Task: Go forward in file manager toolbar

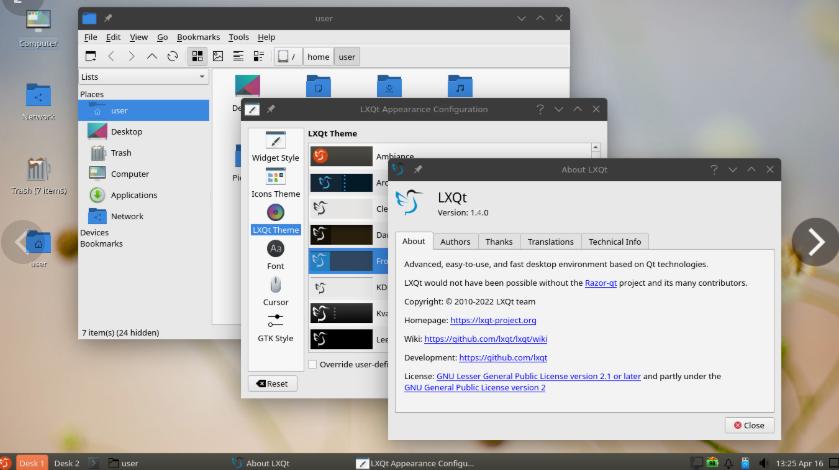Action: [x=132, y=56]
